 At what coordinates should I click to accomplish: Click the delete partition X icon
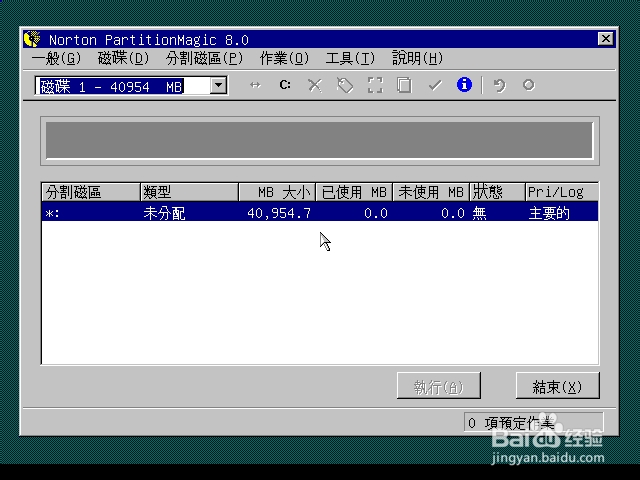tap(315, 85)
